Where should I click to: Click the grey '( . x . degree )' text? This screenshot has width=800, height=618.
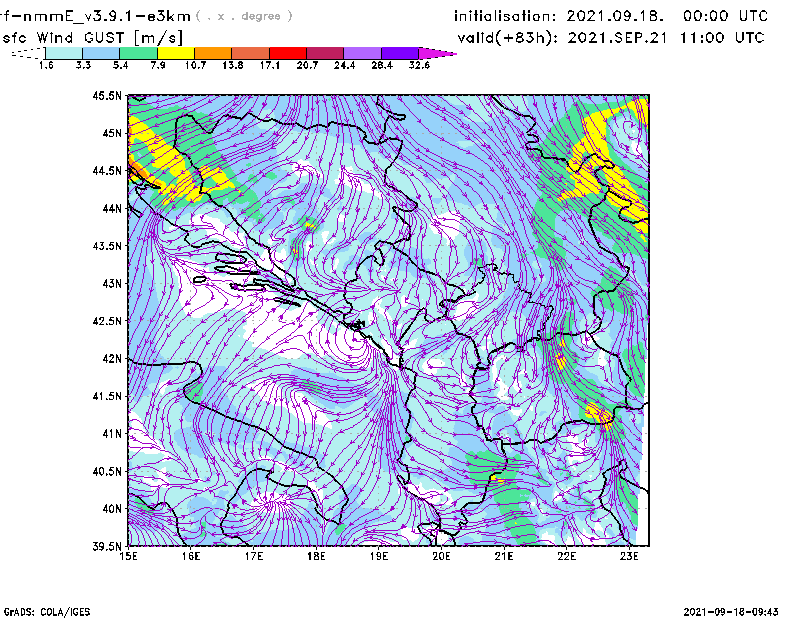(244, 16)
